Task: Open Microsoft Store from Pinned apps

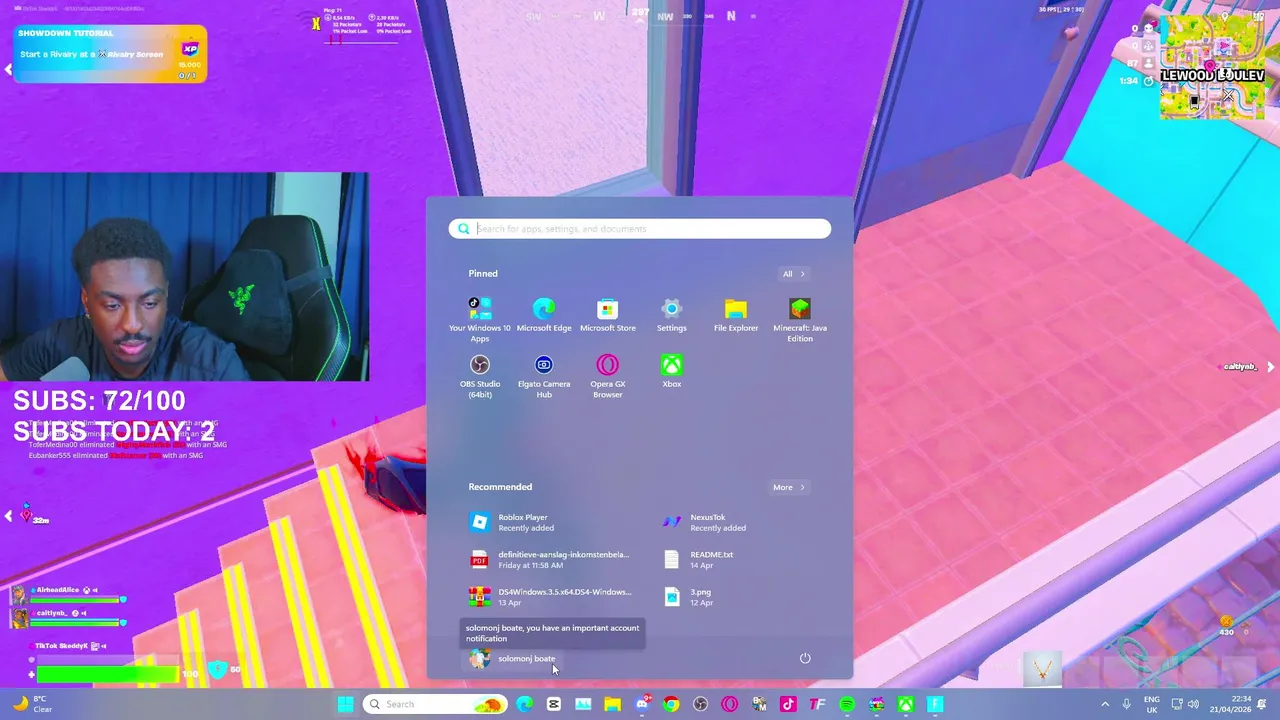Action: click(x=607, y=315)
